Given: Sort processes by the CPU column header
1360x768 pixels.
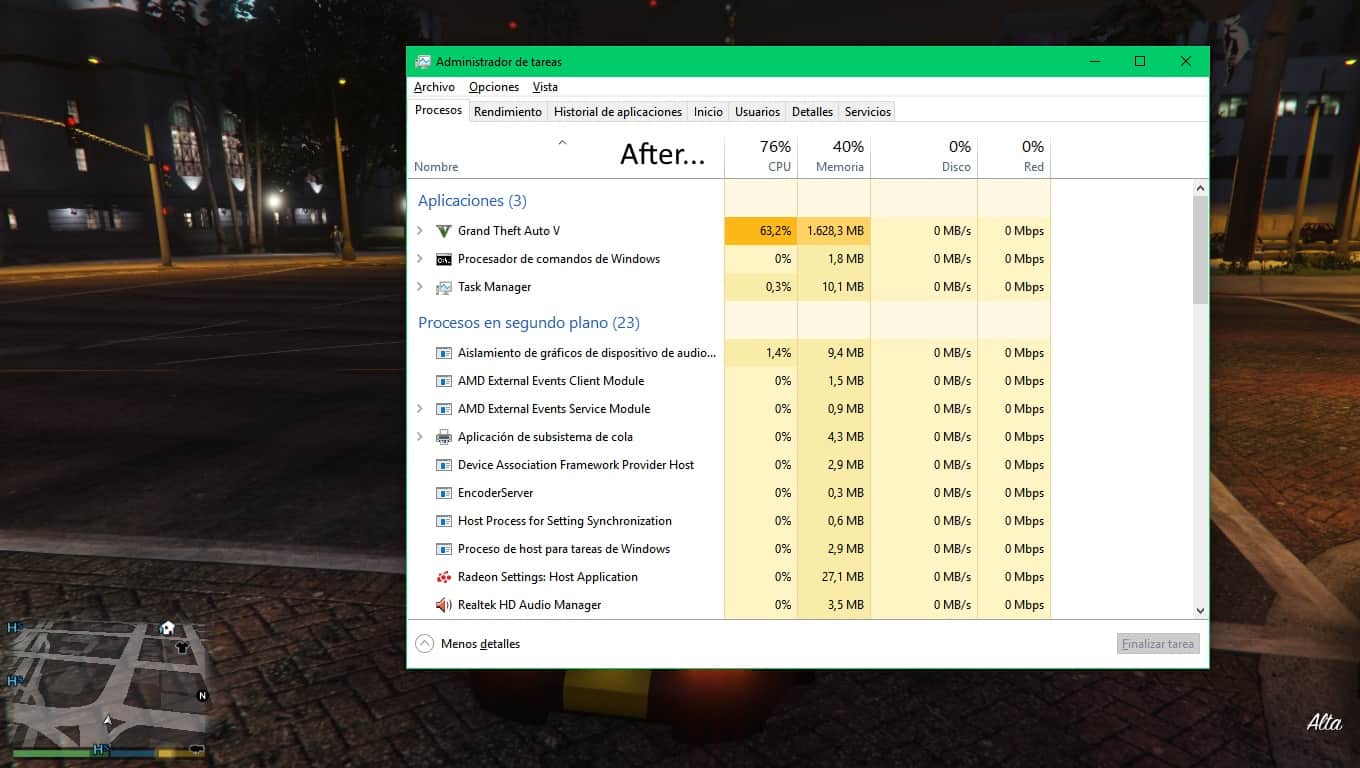Looking at the screenshot, I should (x=761, y=155).
